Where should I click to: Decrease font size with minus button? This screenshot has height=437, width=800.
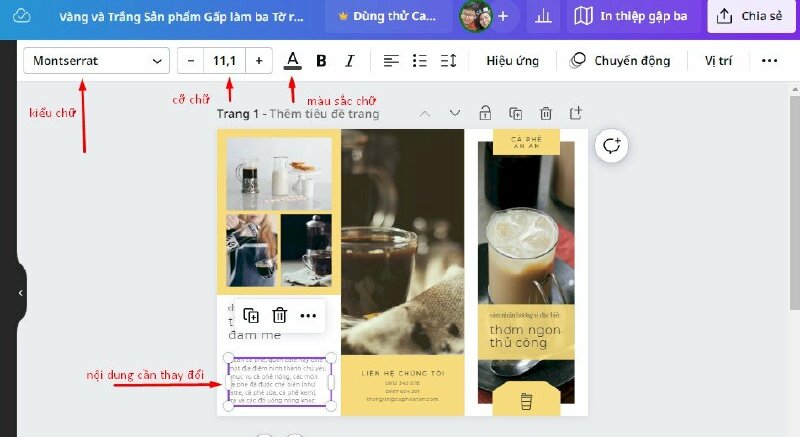191,61
